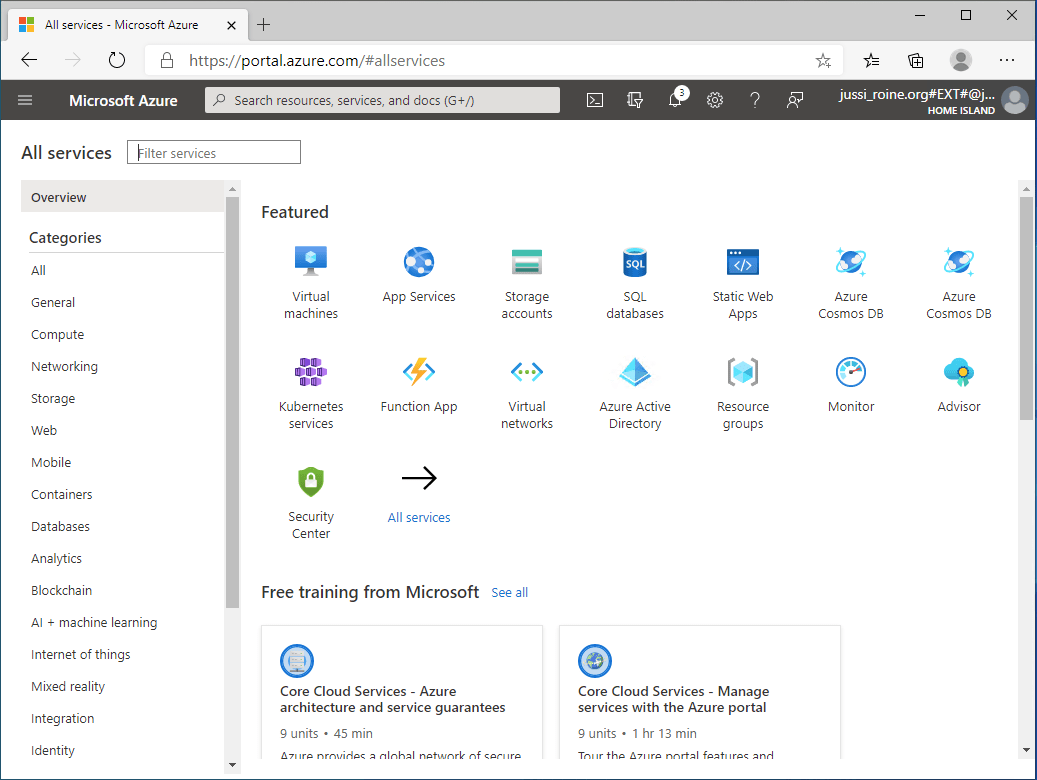1037x780 pixels.
Task: Open browser Collections icon
Action: (916, 61)
